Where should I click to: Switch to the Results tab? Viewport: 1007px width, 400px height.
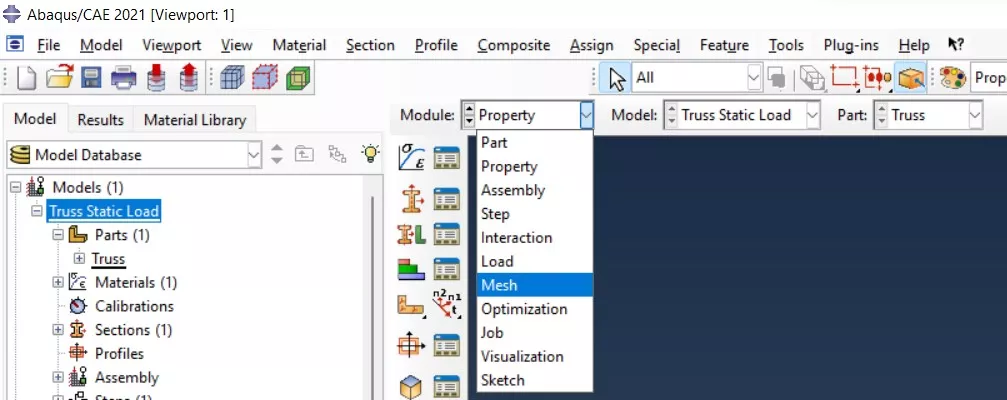(100, 120)
